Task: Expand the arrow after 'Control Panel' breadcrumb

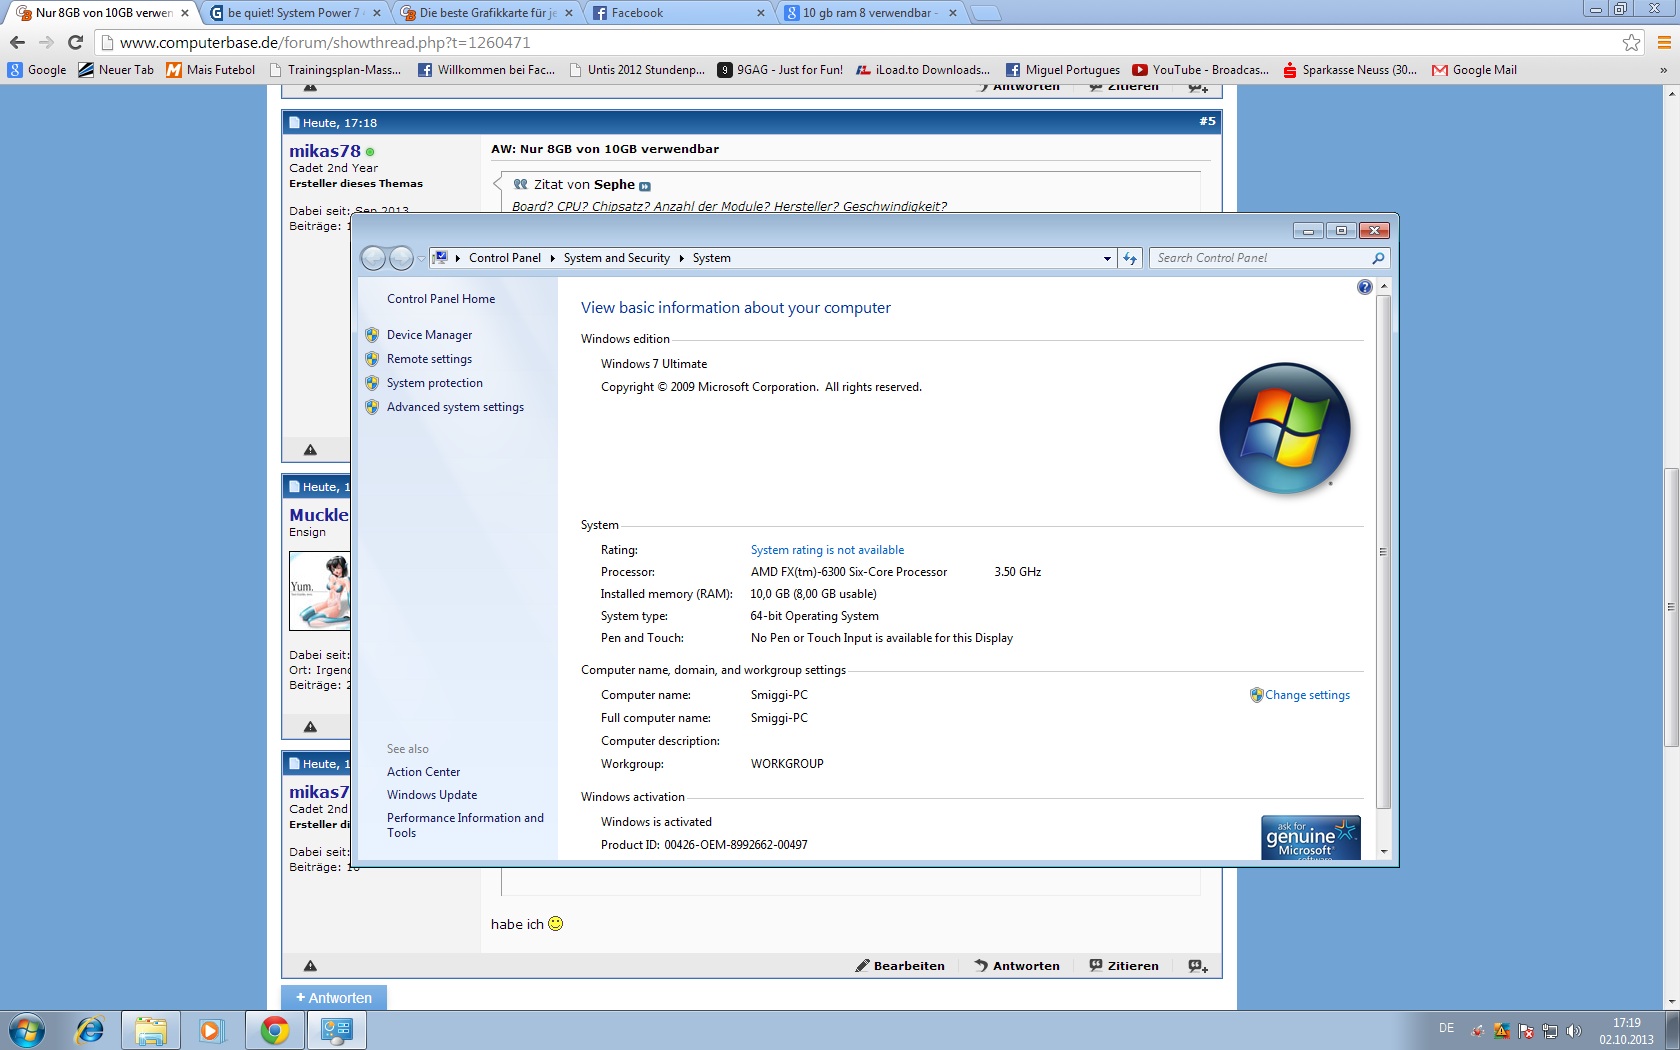Action: pyautogui.click(x=552, y=258)
